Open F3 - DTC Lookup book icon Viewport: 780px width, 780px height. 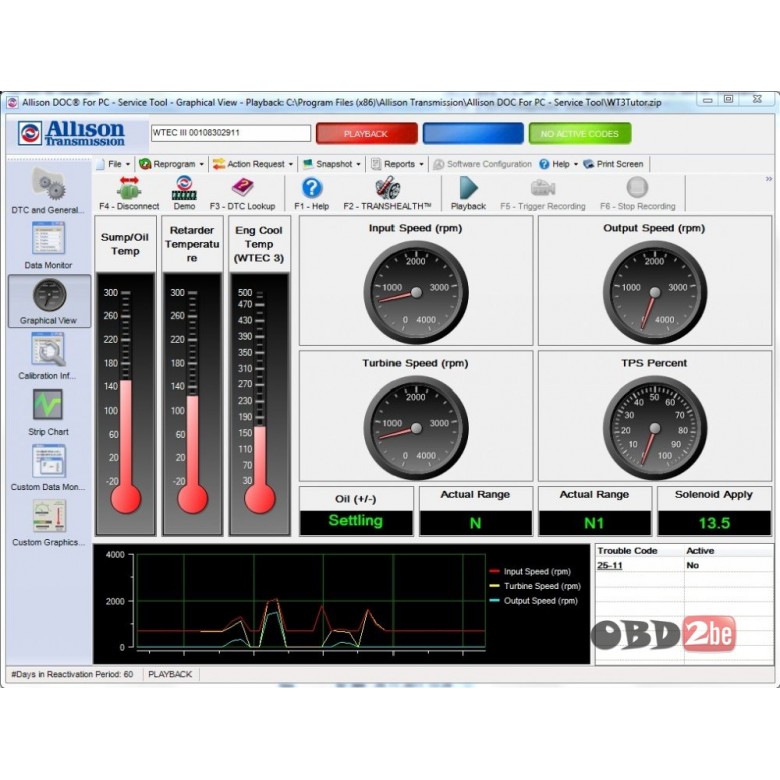point(242,188)
